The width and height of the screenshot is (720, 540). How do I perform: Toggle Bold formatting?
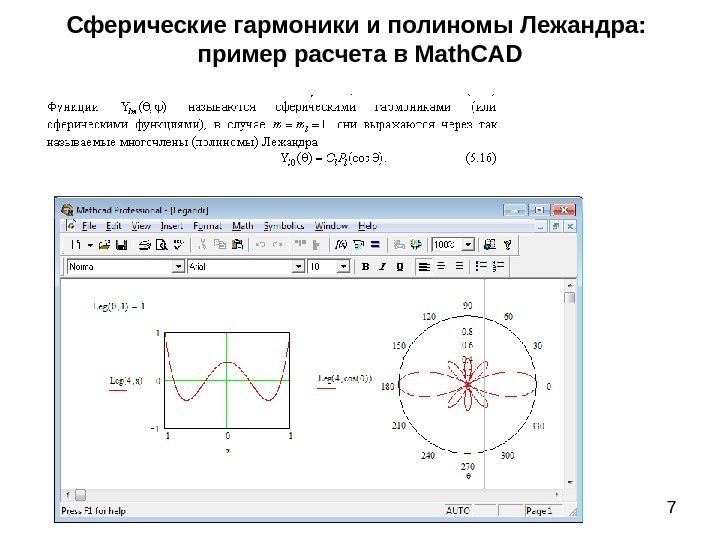pyautogui.click(x=366, y=266)
